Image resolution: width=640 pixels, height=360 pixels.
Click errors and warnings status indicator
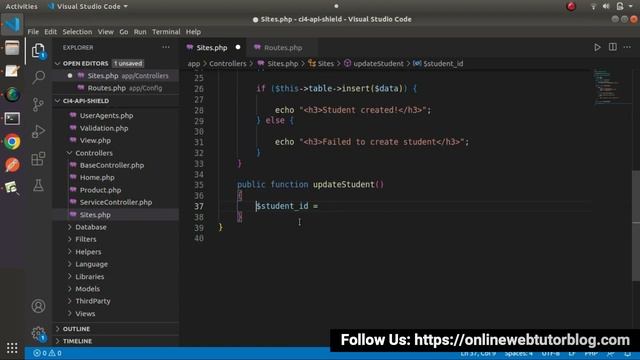(x=47, y=353)
